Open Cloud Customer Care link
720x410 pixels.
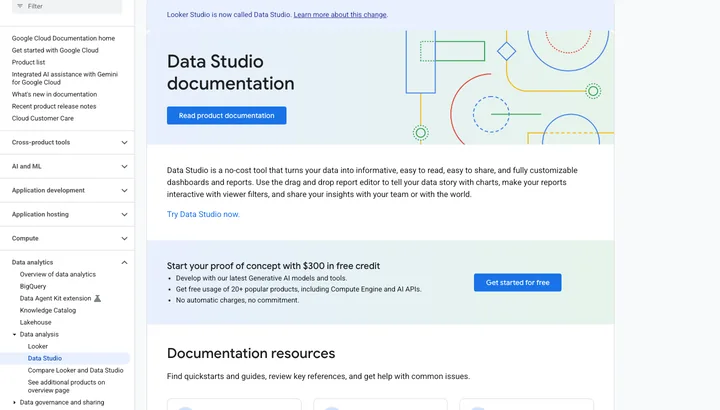click(x=43, y=118)
